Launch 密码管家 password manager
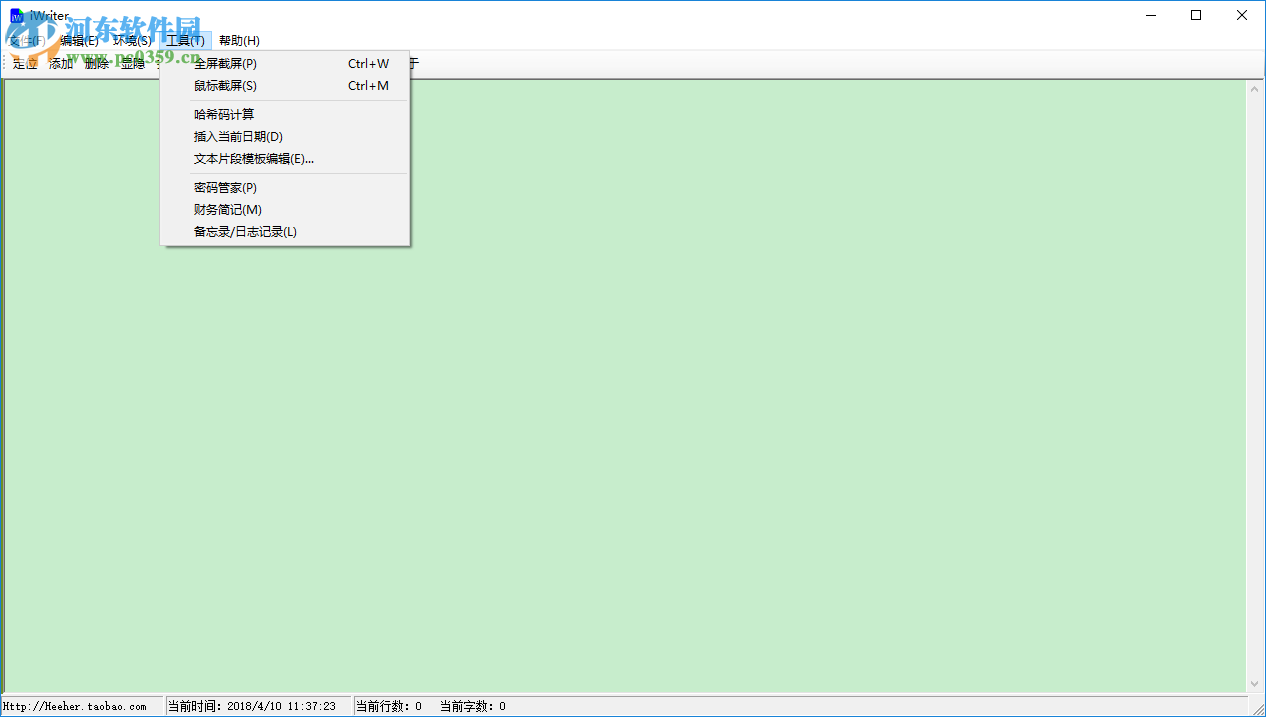1266x717 pixels. [224, 187]
